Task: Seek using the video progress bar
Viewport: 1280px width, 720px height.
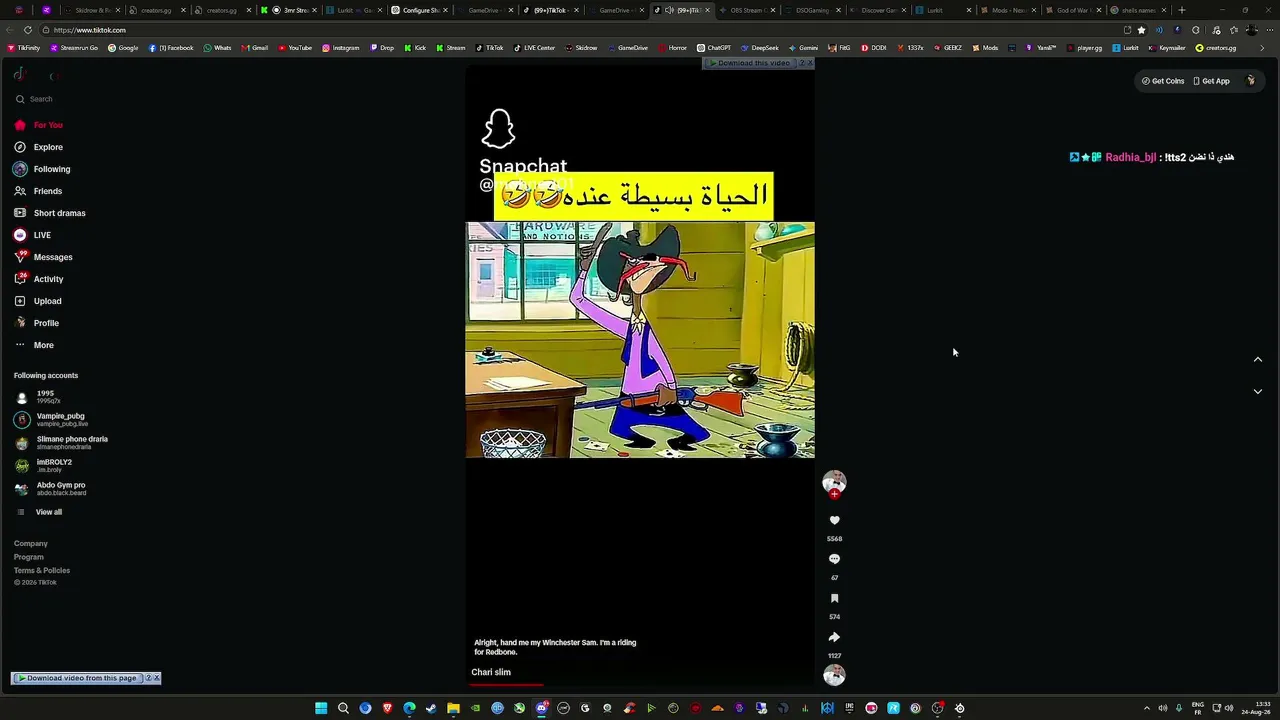Action: [640, 685]
